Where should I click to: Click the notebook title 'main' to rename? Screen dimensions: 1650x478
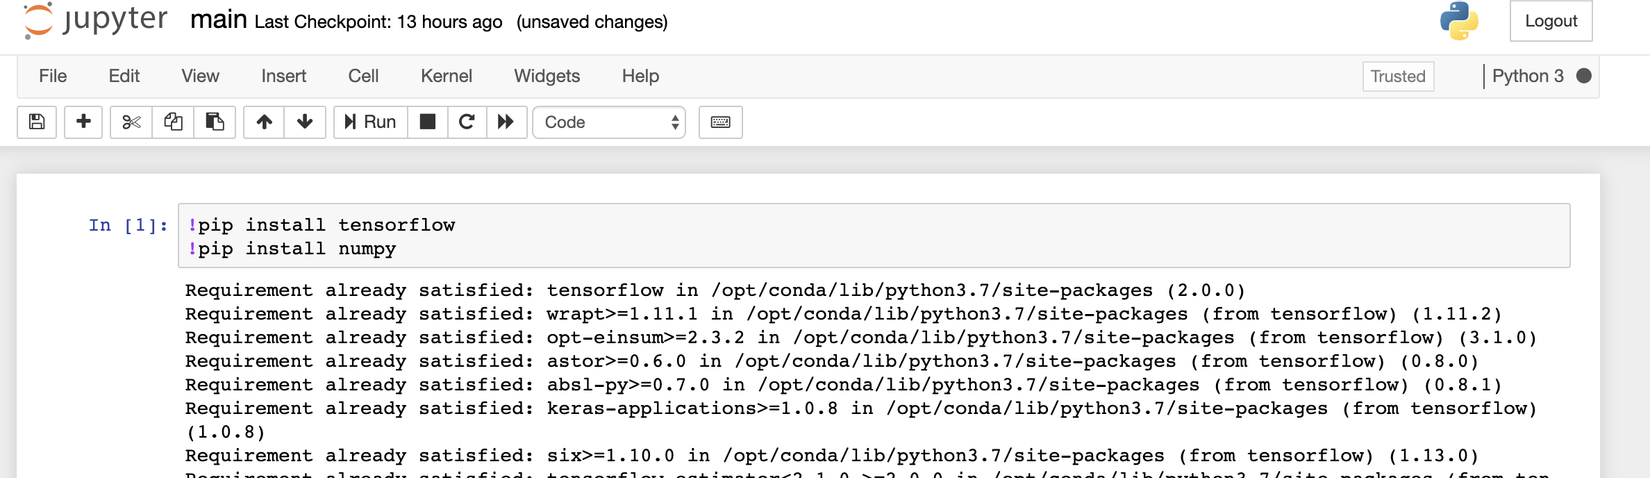[x=218, y=20]
